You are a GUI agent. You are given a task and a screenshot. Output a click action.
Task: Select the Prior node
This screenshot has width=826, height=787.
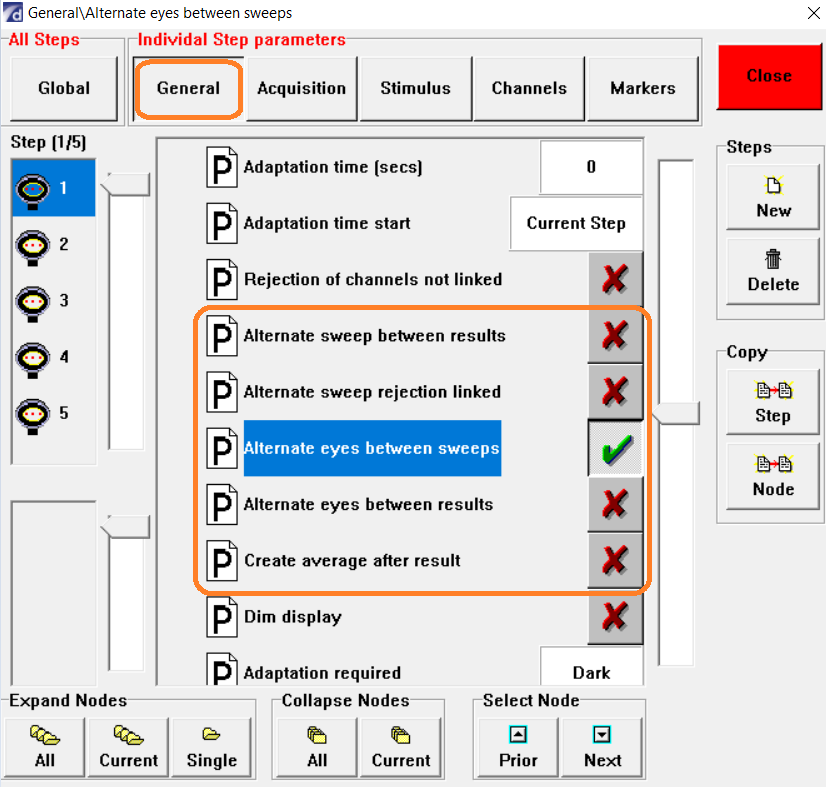point(518,747)
